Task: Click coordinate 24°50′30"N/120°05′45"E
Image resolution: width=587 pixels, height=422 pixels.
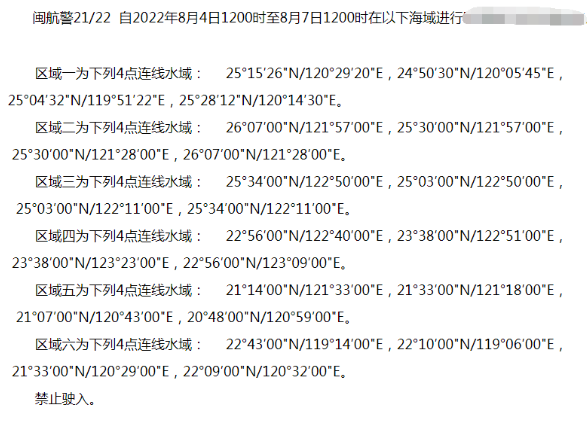Action: (475, 73)
